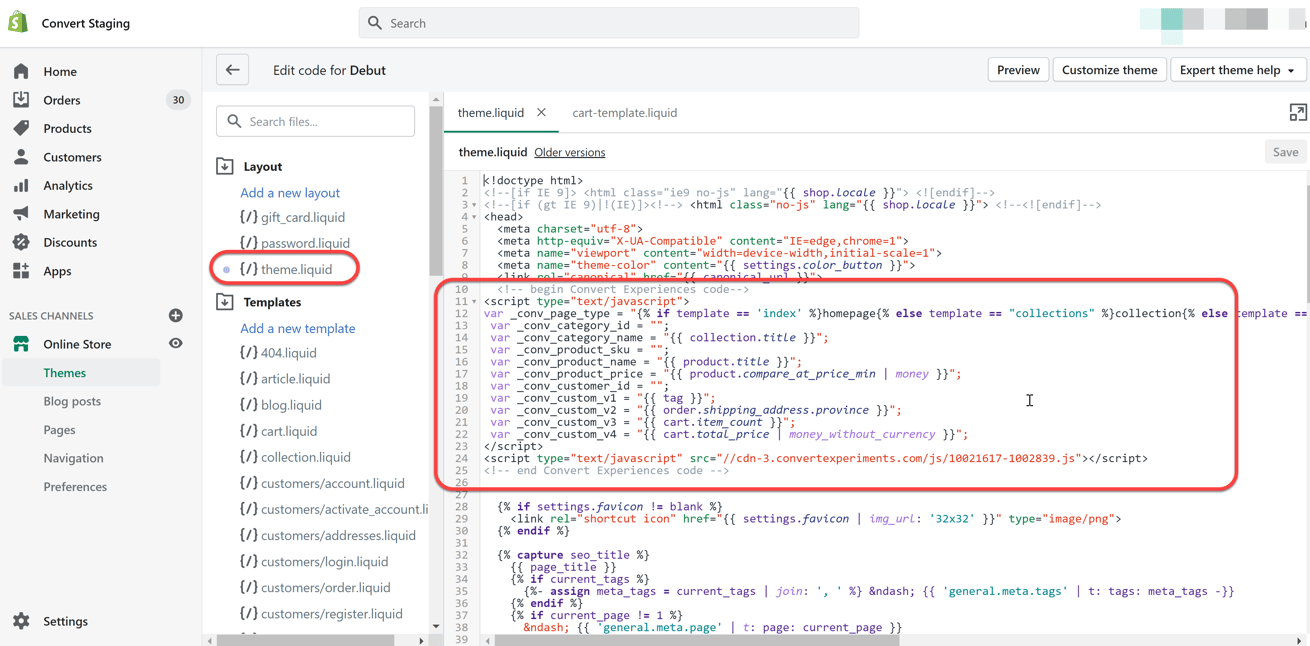
Task: Toggle Online Store visibility with the eye icon
Action: coord(176,342)
